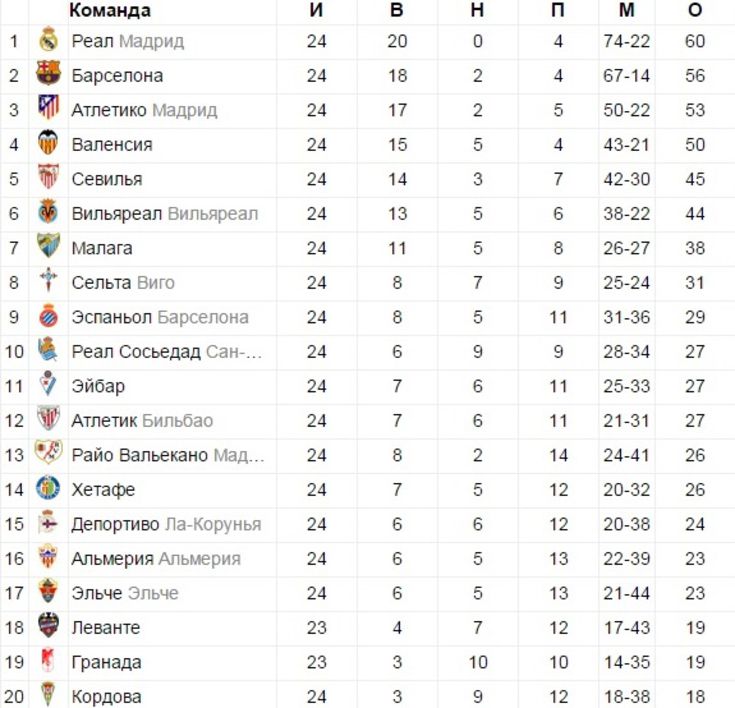Screen dimensions: 735x708
Task: Sort by the О points column header
Action: click(695, 10)
